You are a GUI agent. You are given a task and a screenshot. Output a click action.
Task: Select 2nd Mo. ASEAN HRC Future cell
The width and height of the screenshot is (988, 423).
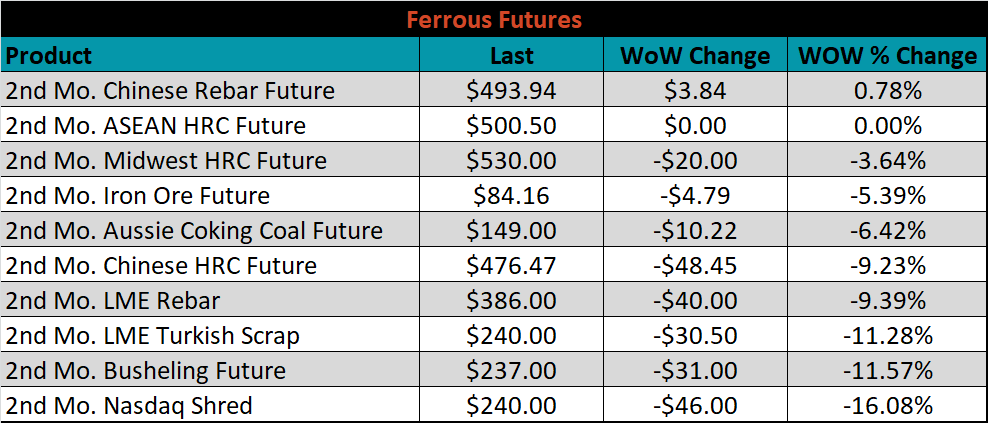[x=210, y=124]
